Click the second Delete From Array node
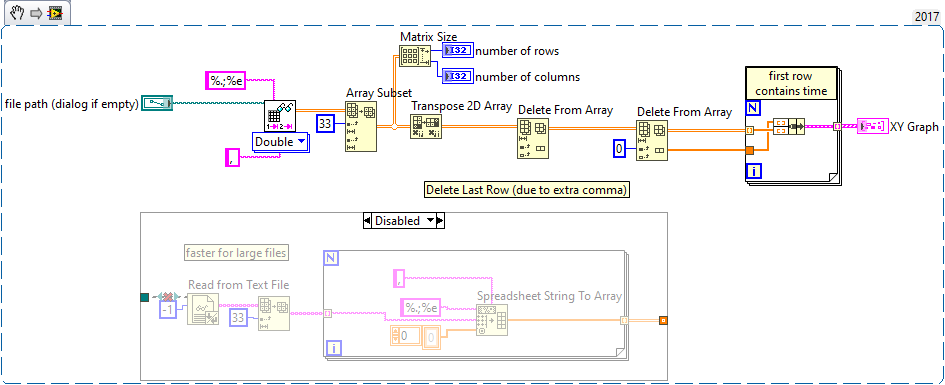Screen dimensions: 945x385 tap(652, 140)
